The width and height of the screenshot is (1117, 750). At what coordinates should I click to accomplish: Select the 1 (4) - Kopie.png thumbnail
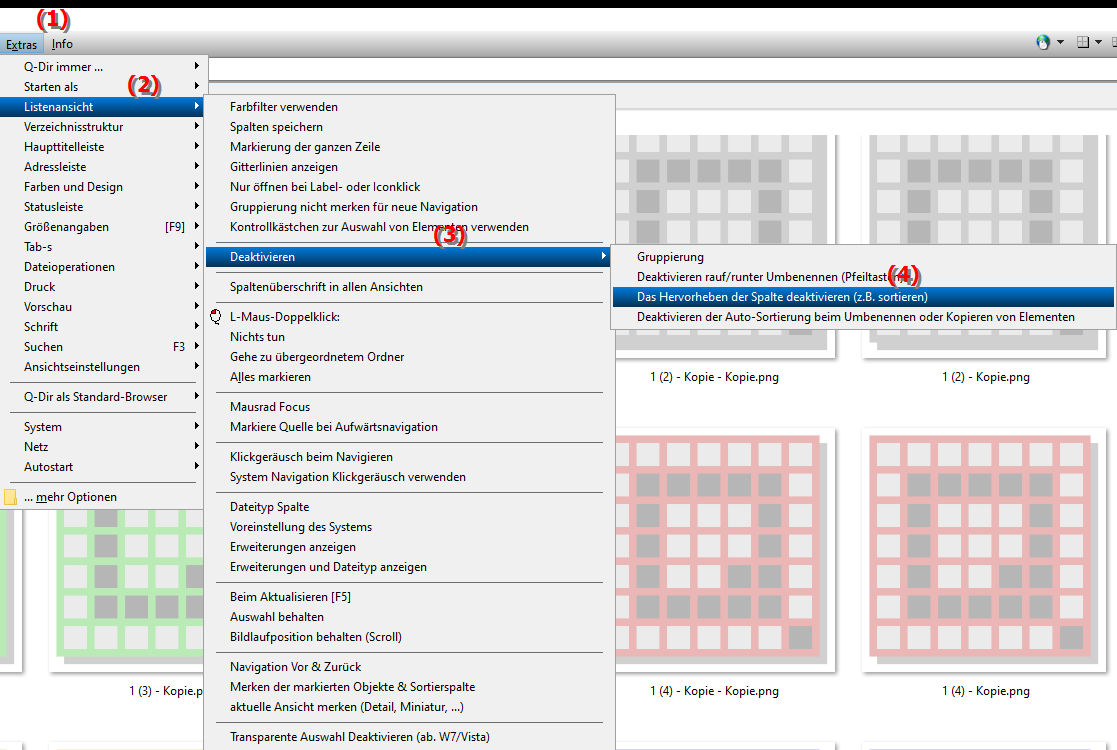[x=985, y=550]
